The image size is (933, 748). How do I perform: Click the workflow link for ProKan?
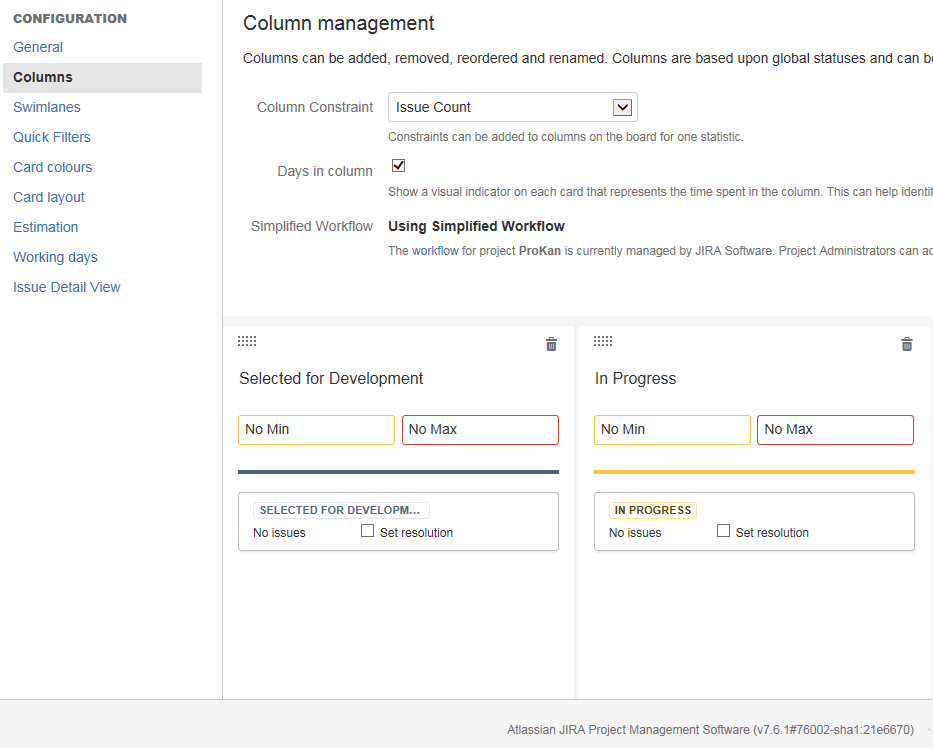tap(435, 251)
